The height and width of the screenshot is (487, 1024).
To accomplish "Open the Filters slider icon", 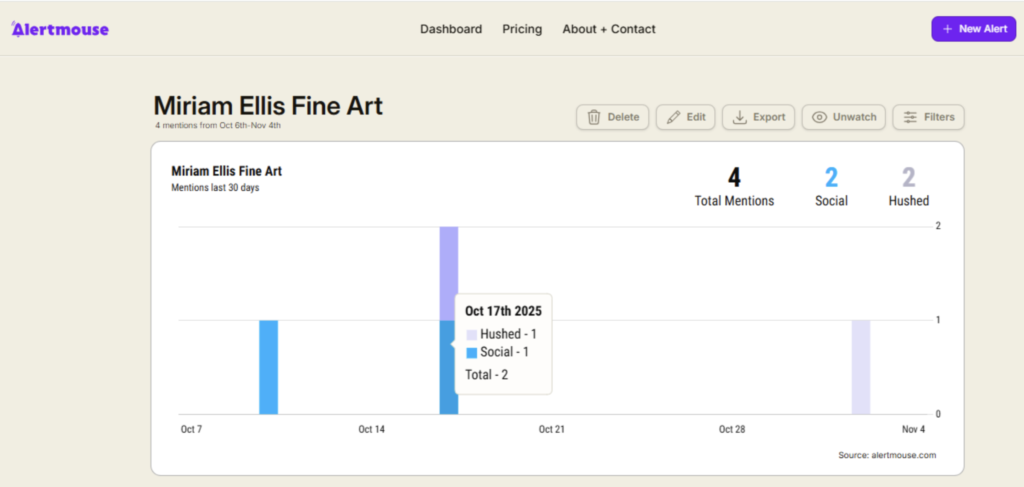I will [910, 117].
